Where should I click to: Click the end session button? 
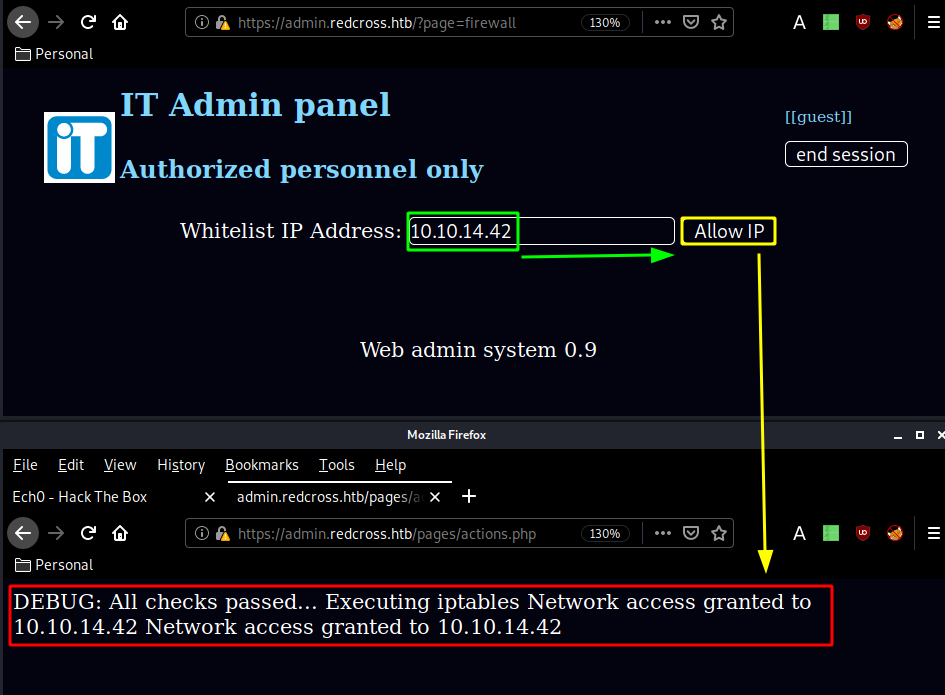pyautogui.click(x=846, y=154)
